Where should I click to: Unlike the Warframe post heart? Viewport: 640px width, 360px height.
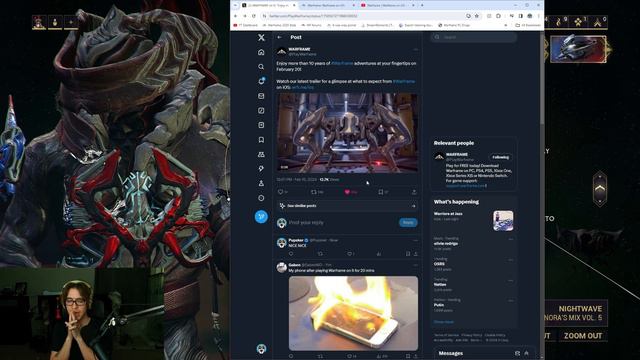(347, 191)
